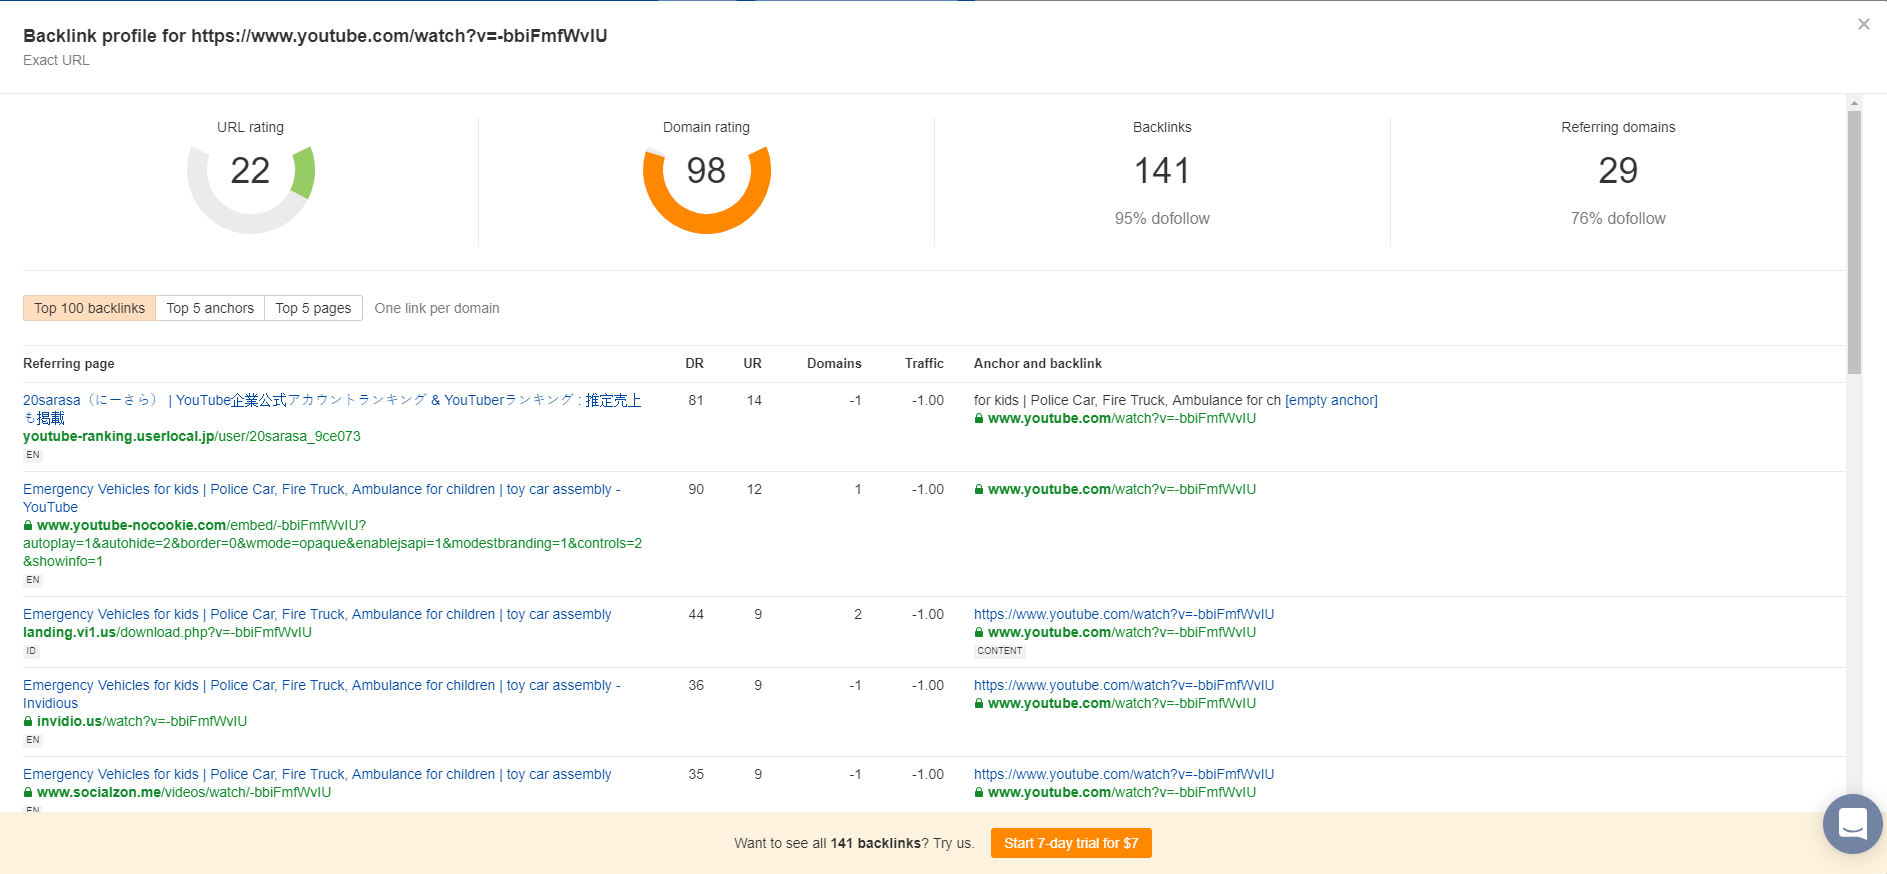Screen dimensions: 1887x874
Task: Click DR value 44 in landing.vi1.us row
Action: (696, 614)
